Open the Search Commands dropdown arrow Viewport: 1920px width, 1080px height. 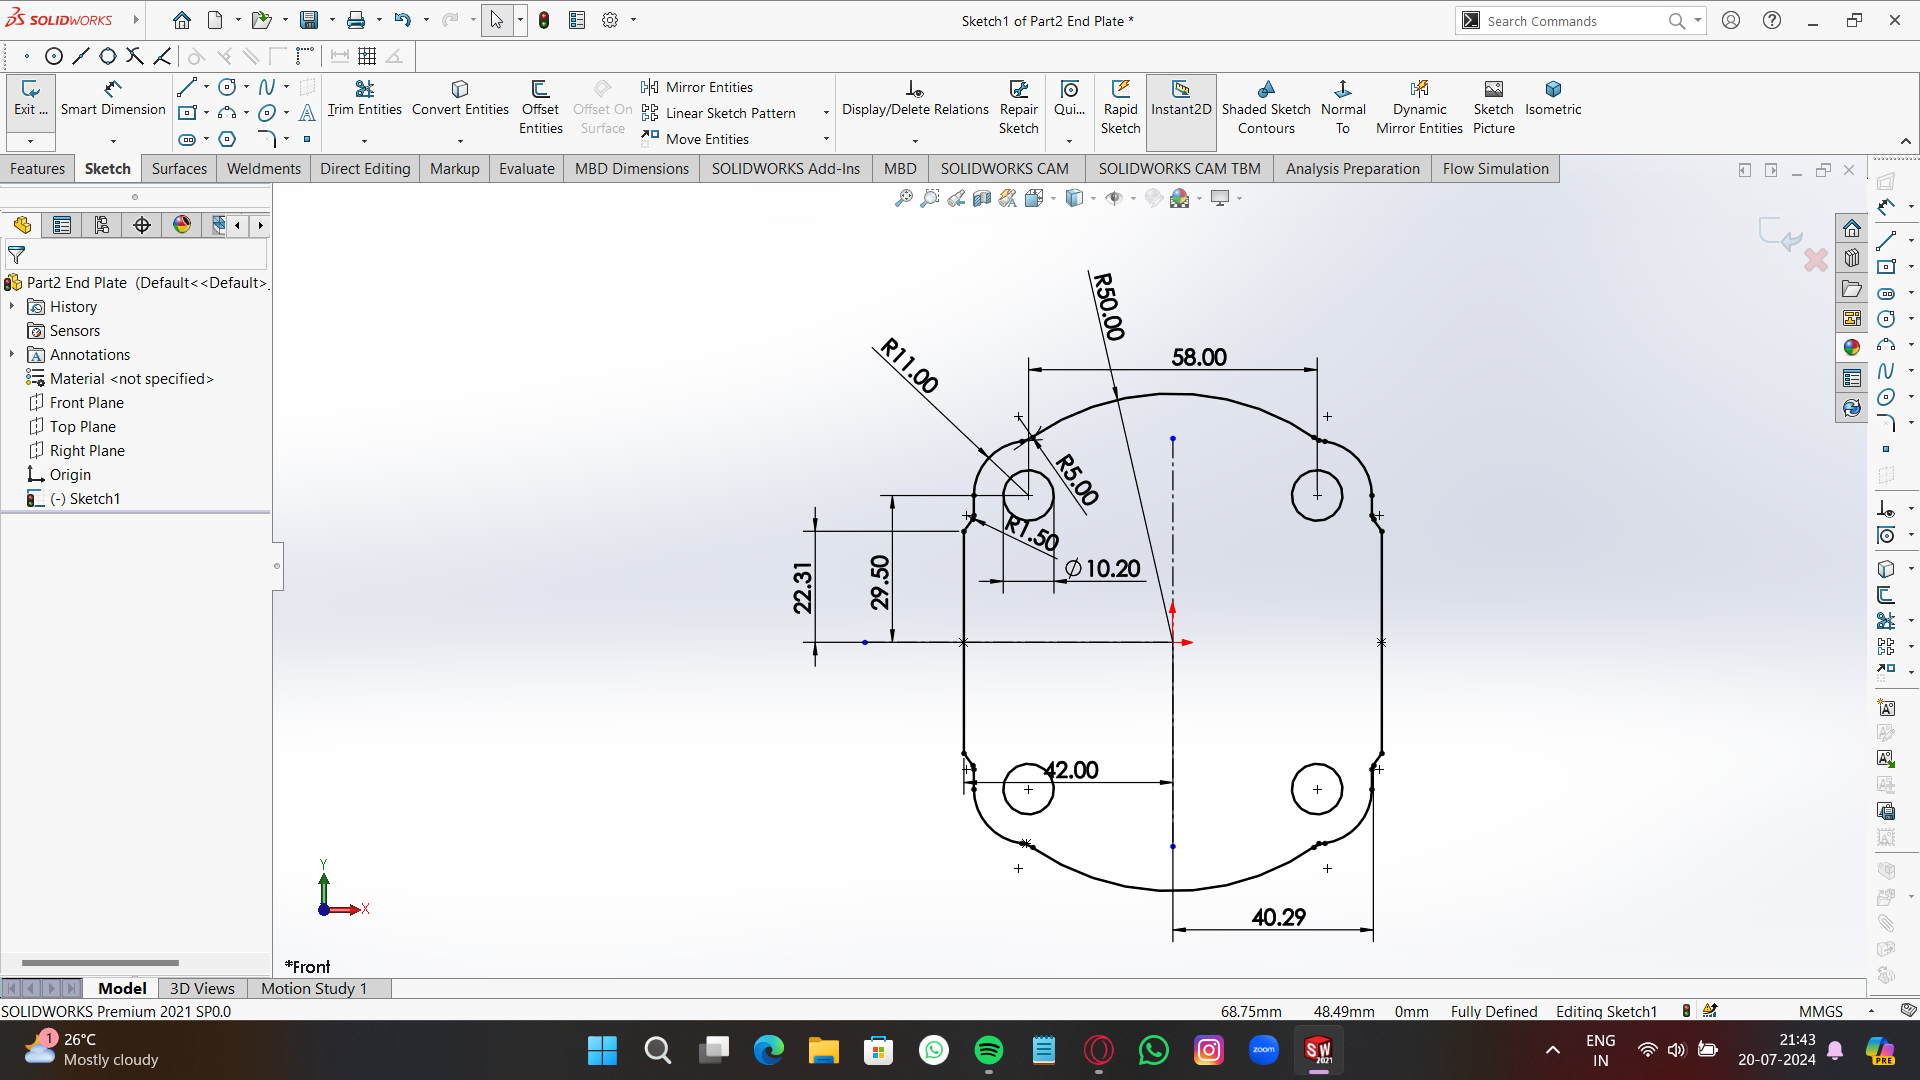pyautogui.click(x=1697, y=20)
